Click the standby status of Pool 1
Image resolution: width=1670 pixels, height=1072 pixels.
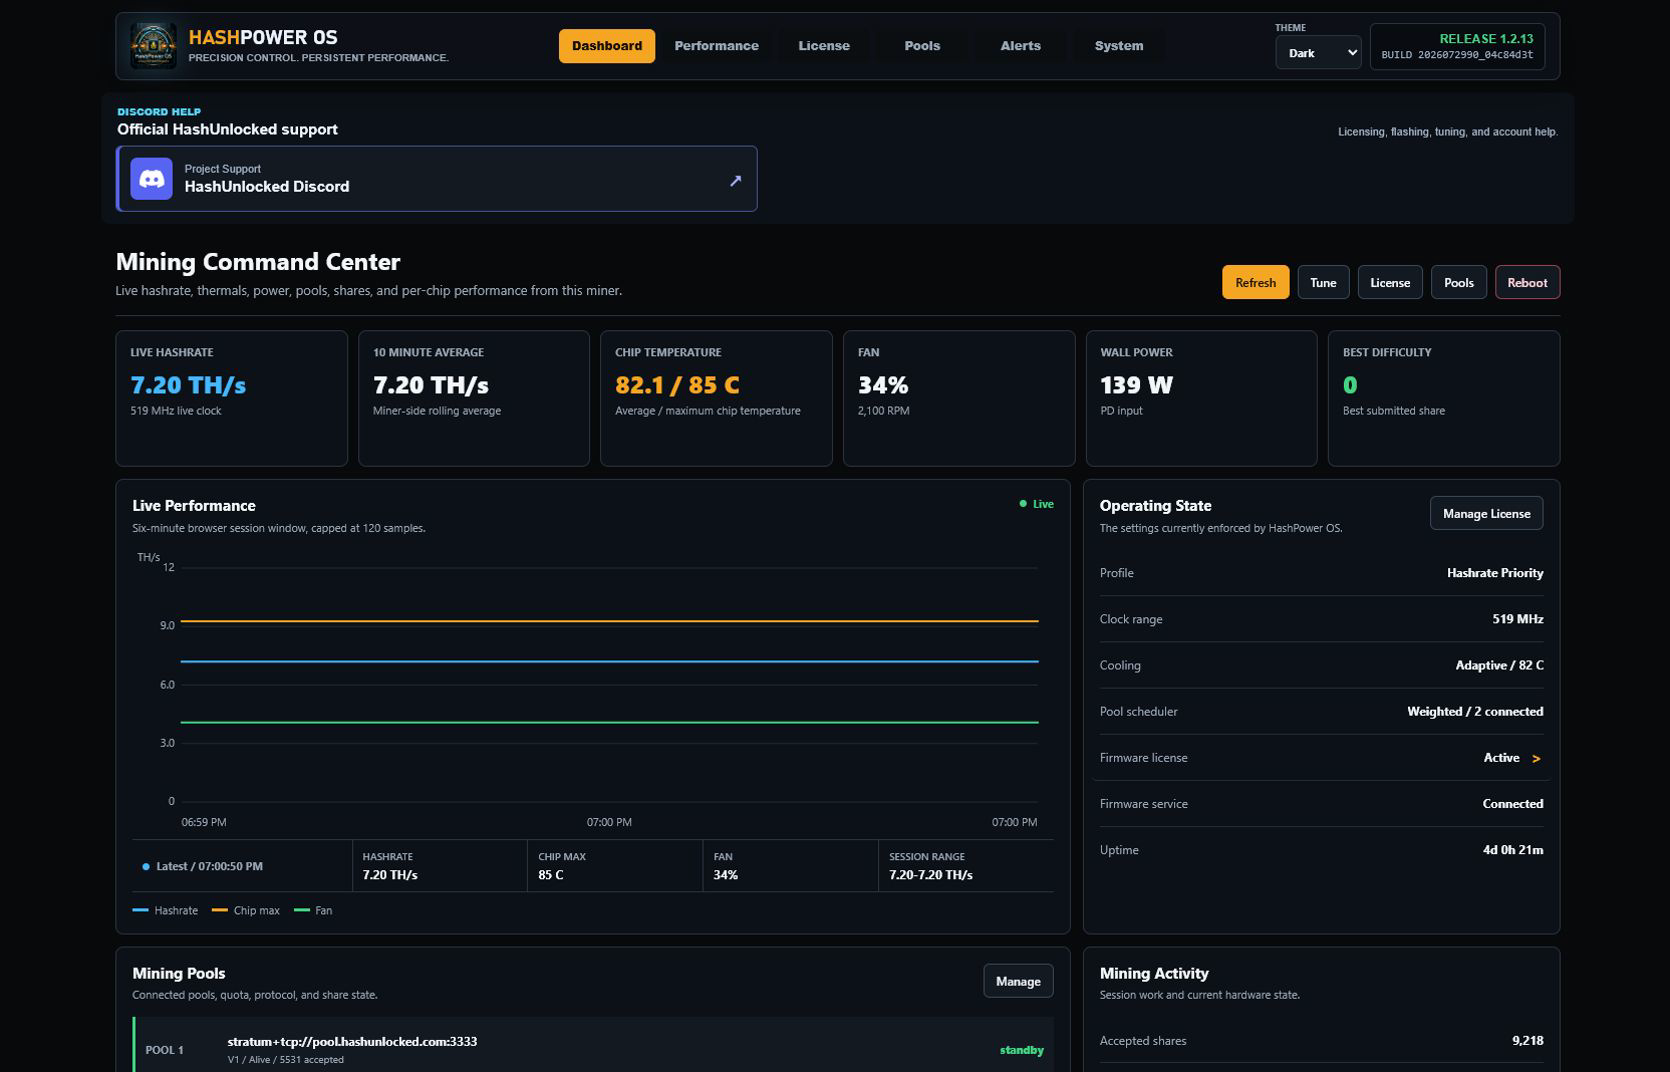coord(1021,1050)
